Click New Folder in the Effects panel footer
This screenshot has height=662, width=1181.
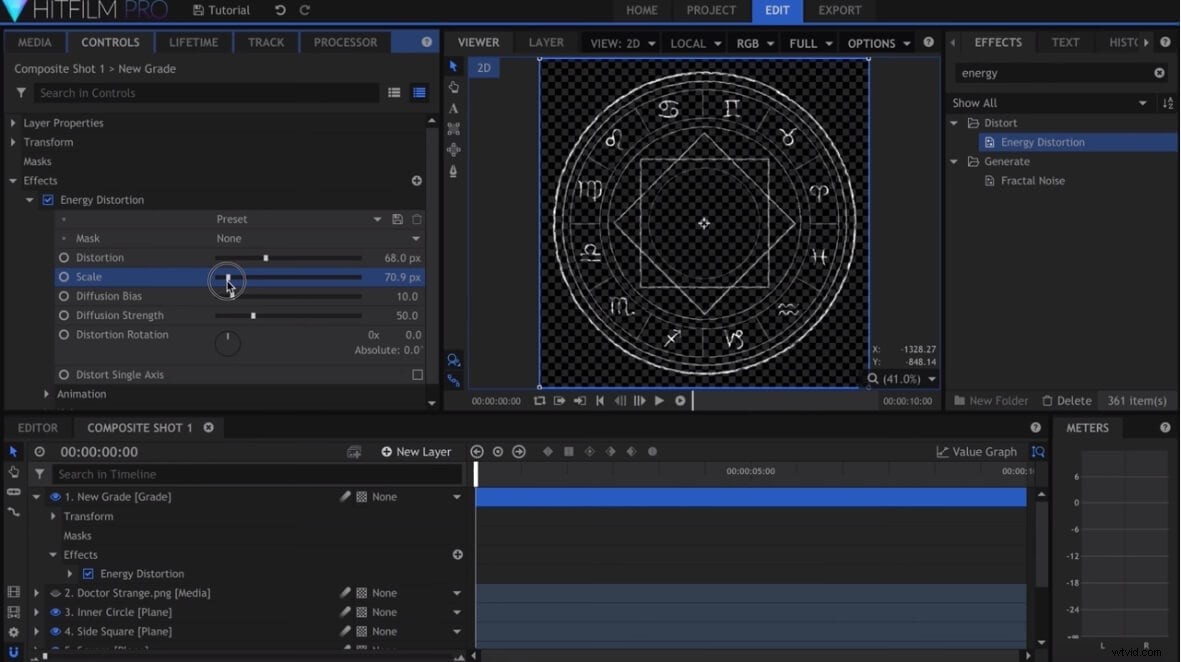(990, 400)
